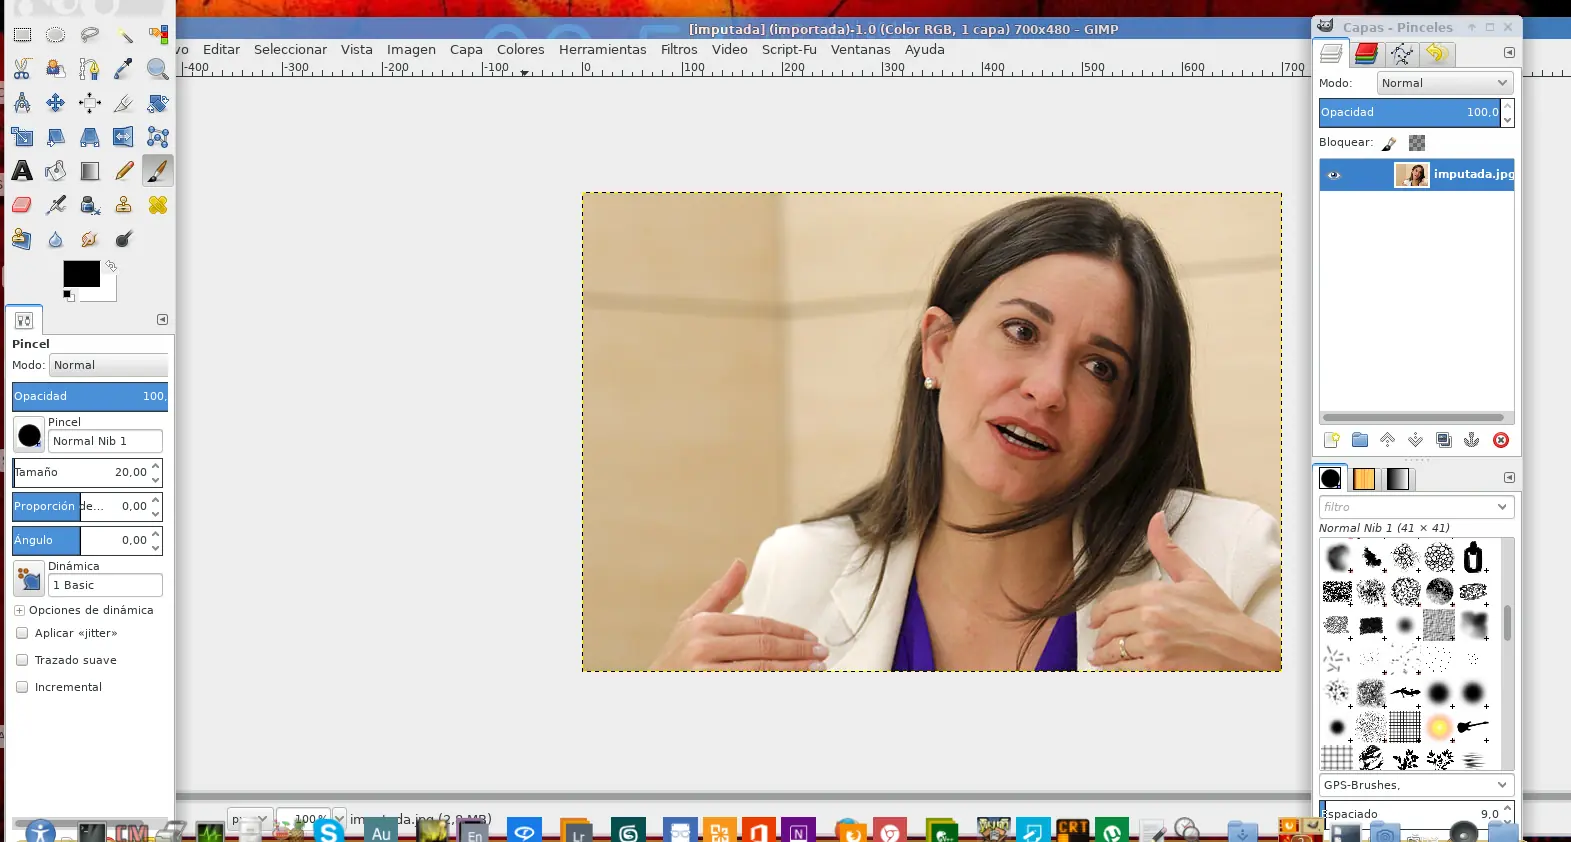Anchor the floating layer button
This screenshot has width=1571, height=842.
coord(1471,440)
